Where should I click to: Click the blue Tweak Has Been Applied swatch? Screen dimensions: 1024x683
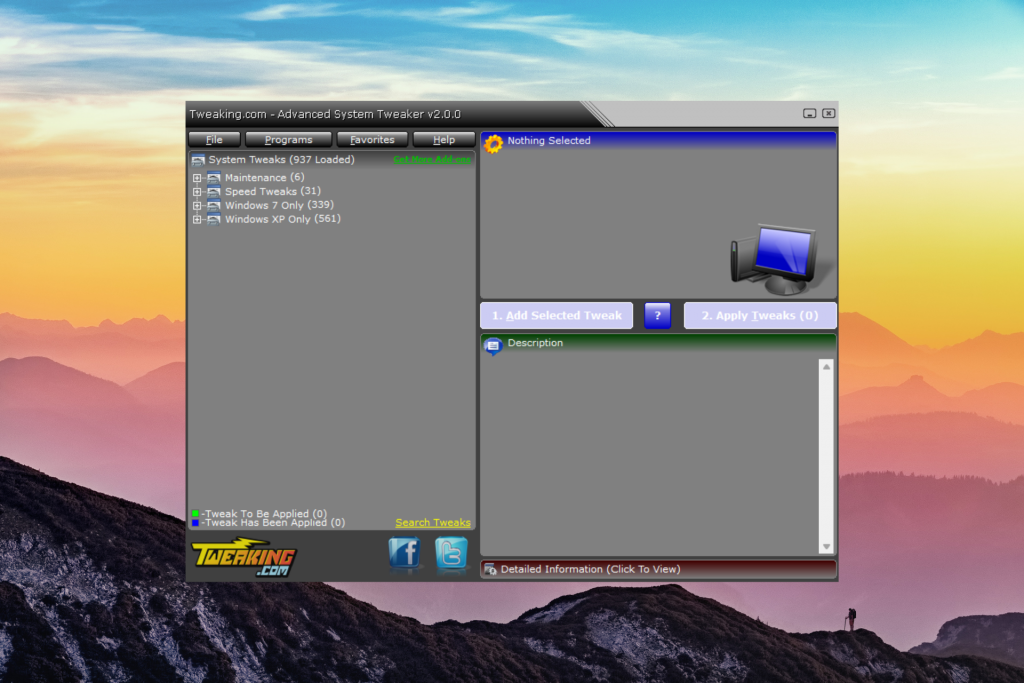(x=195, y=522)
